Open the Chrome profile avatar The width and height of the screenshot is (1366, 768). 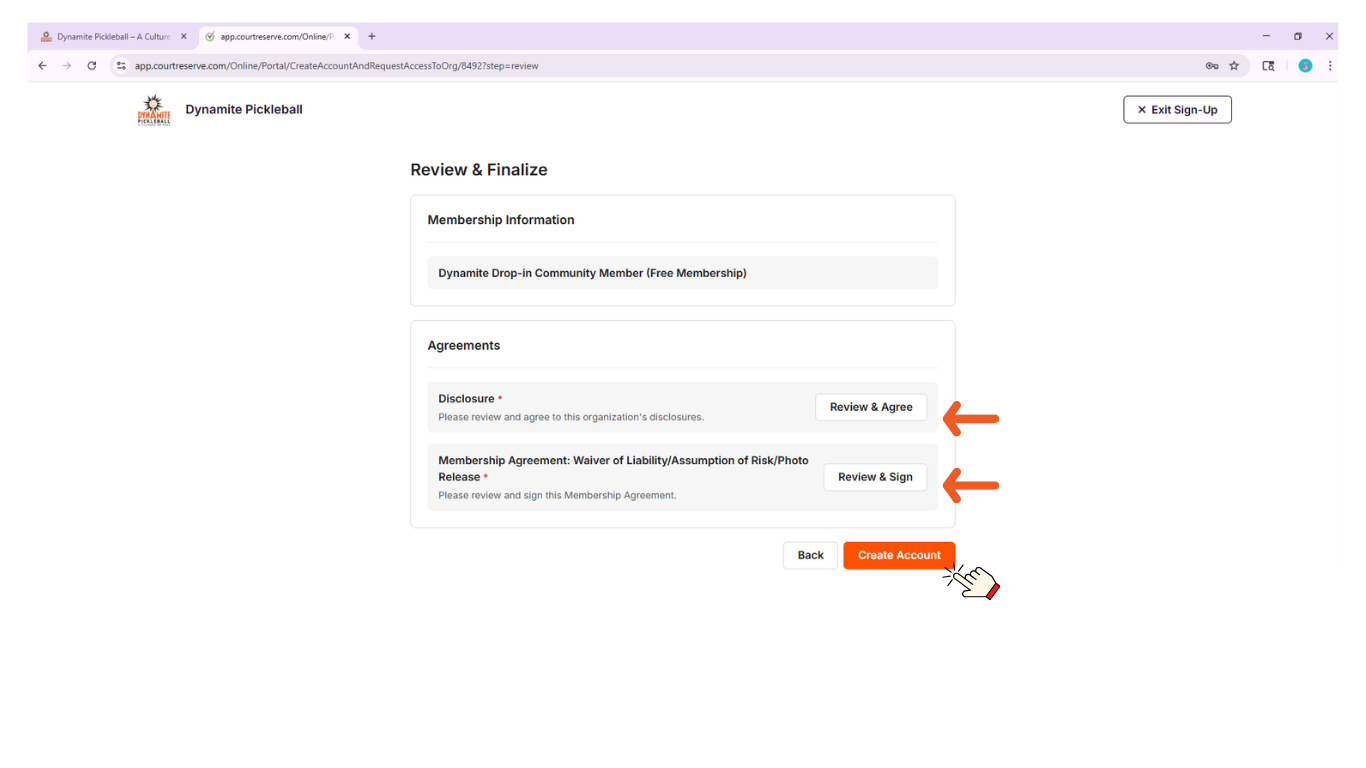point(1305,66)
